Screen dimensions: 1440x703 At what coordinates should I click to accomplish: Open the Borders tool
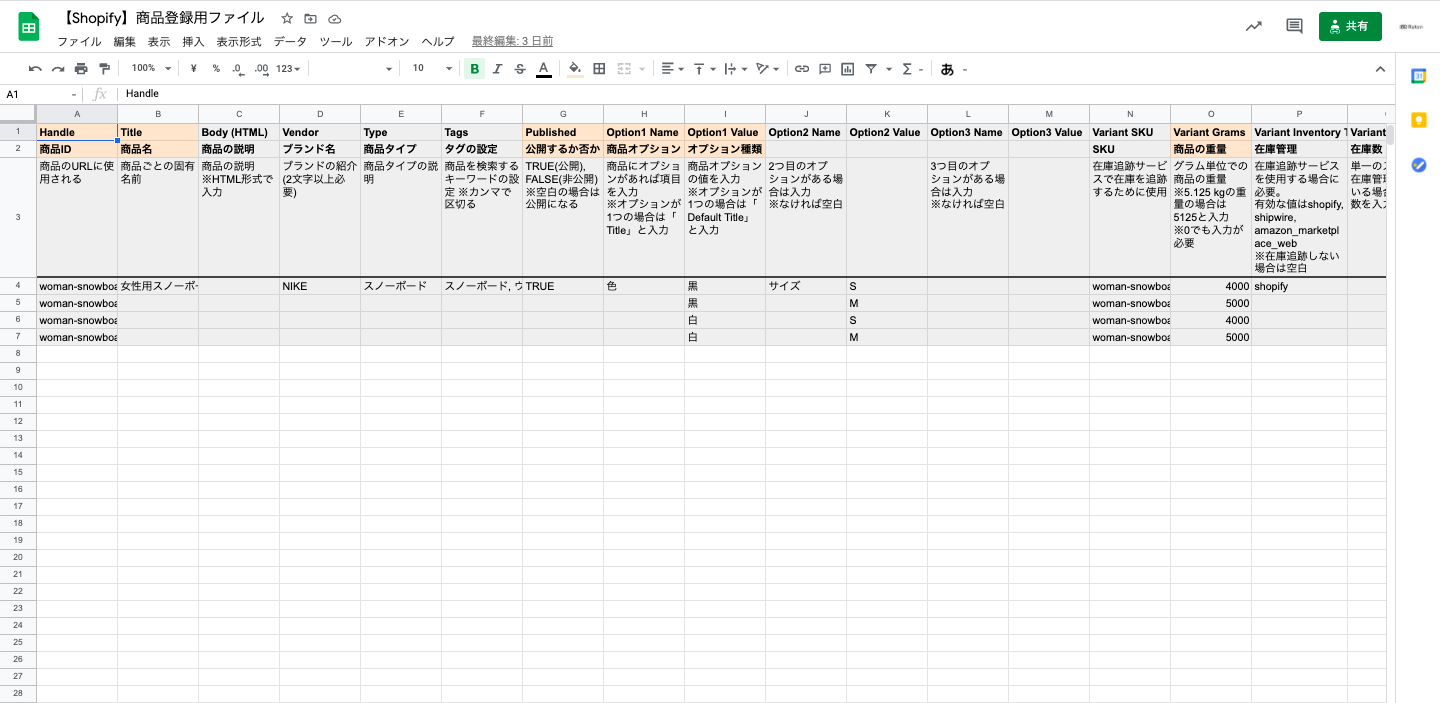tap(599, 69)
